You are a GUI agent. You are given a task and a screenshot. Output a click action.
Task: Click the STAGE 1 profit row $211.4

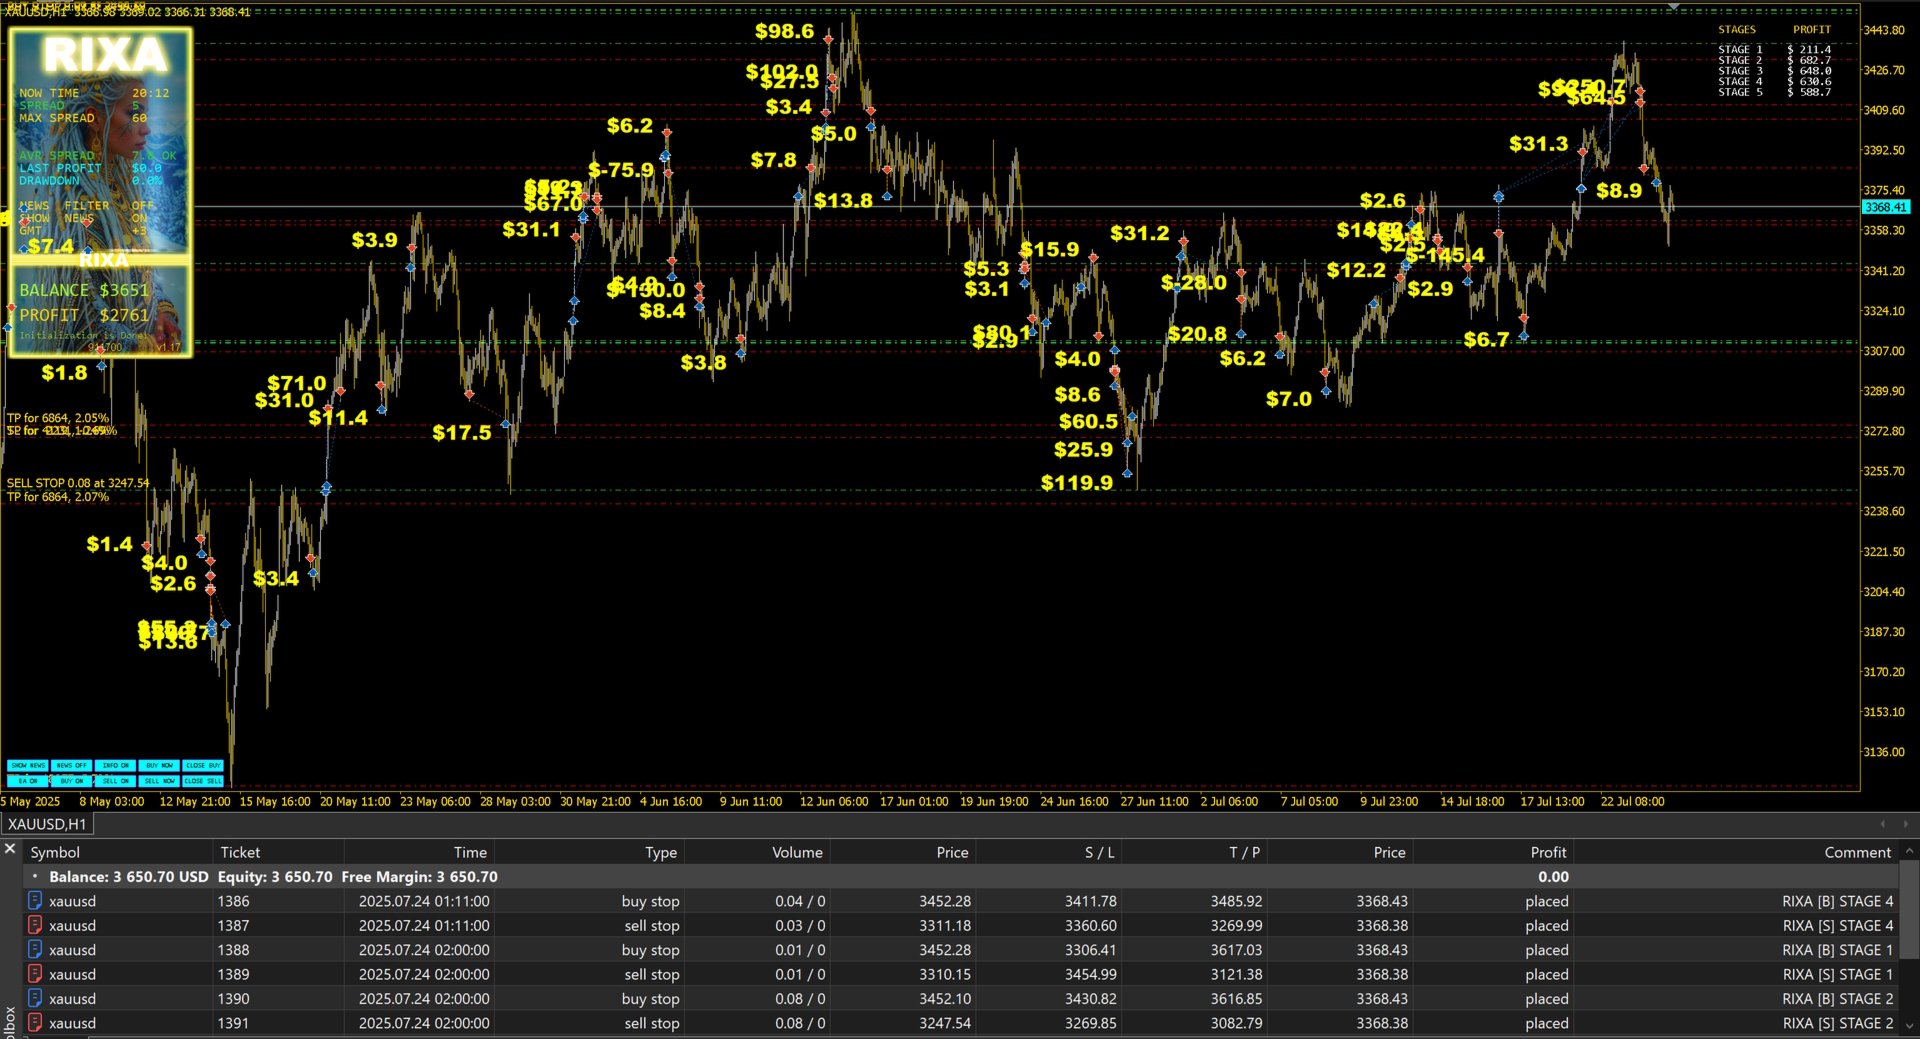point(1774,49)
